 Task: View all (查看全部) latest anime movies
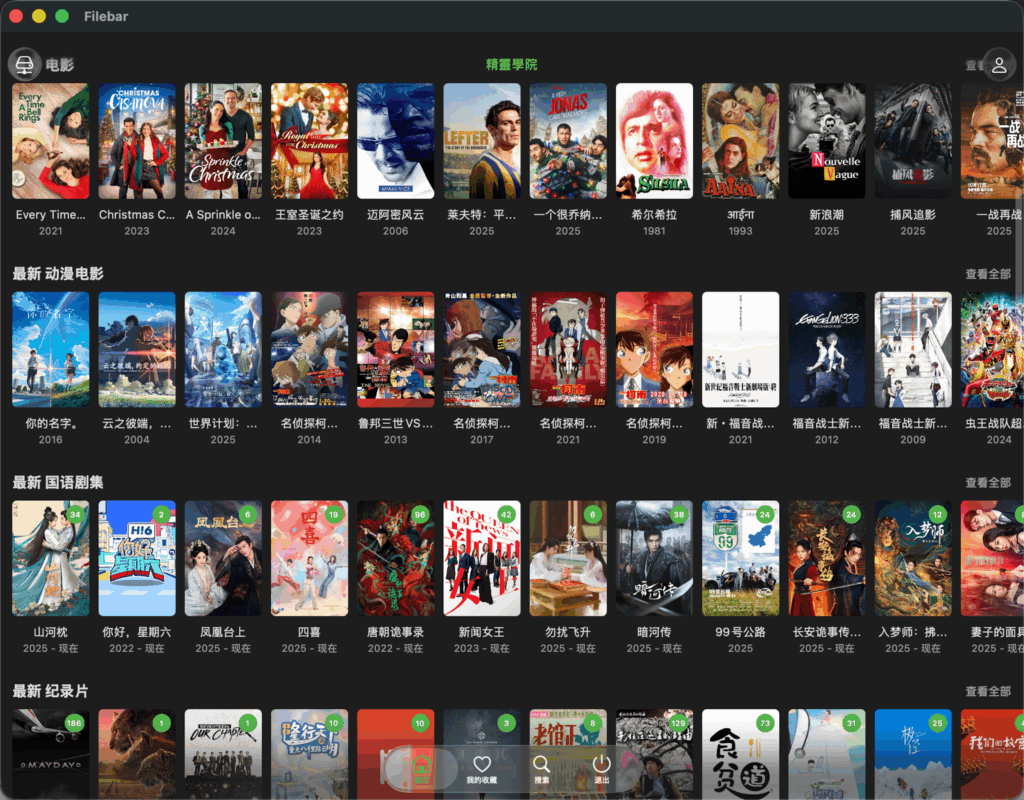click(x=987, y=274)
